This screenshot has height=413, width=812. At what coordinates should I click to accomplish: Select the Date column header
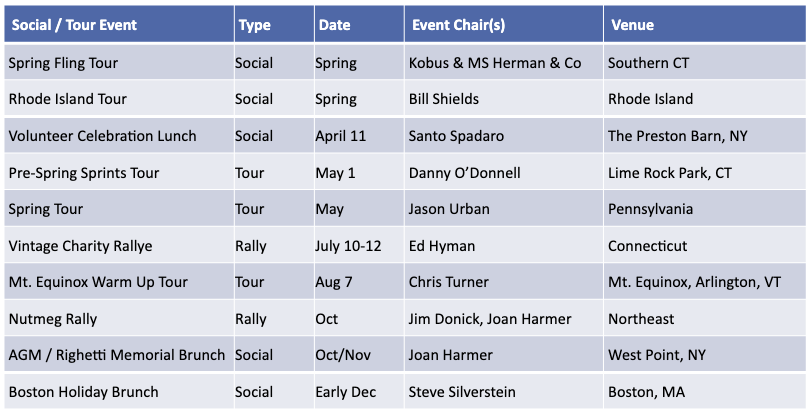pos(334,25)
